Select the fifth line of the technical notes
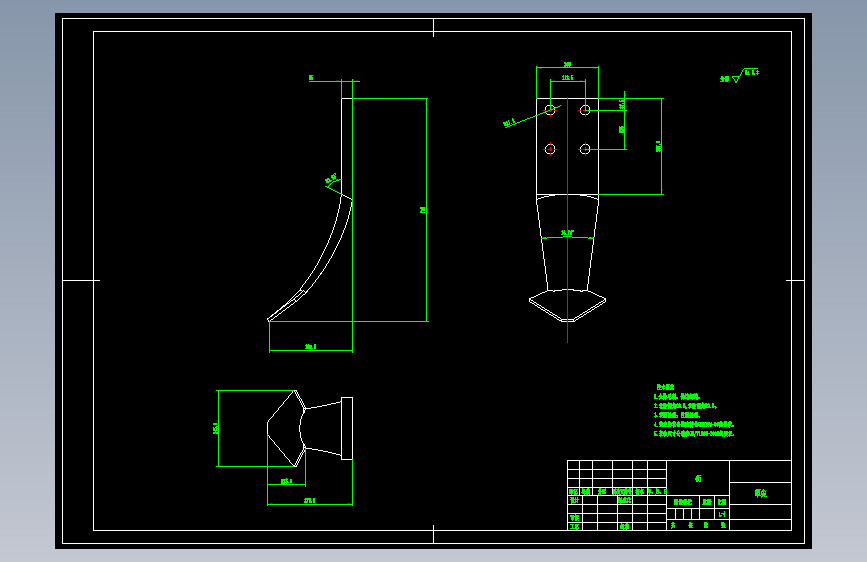867x562 pixels. [x=694, y=434]
